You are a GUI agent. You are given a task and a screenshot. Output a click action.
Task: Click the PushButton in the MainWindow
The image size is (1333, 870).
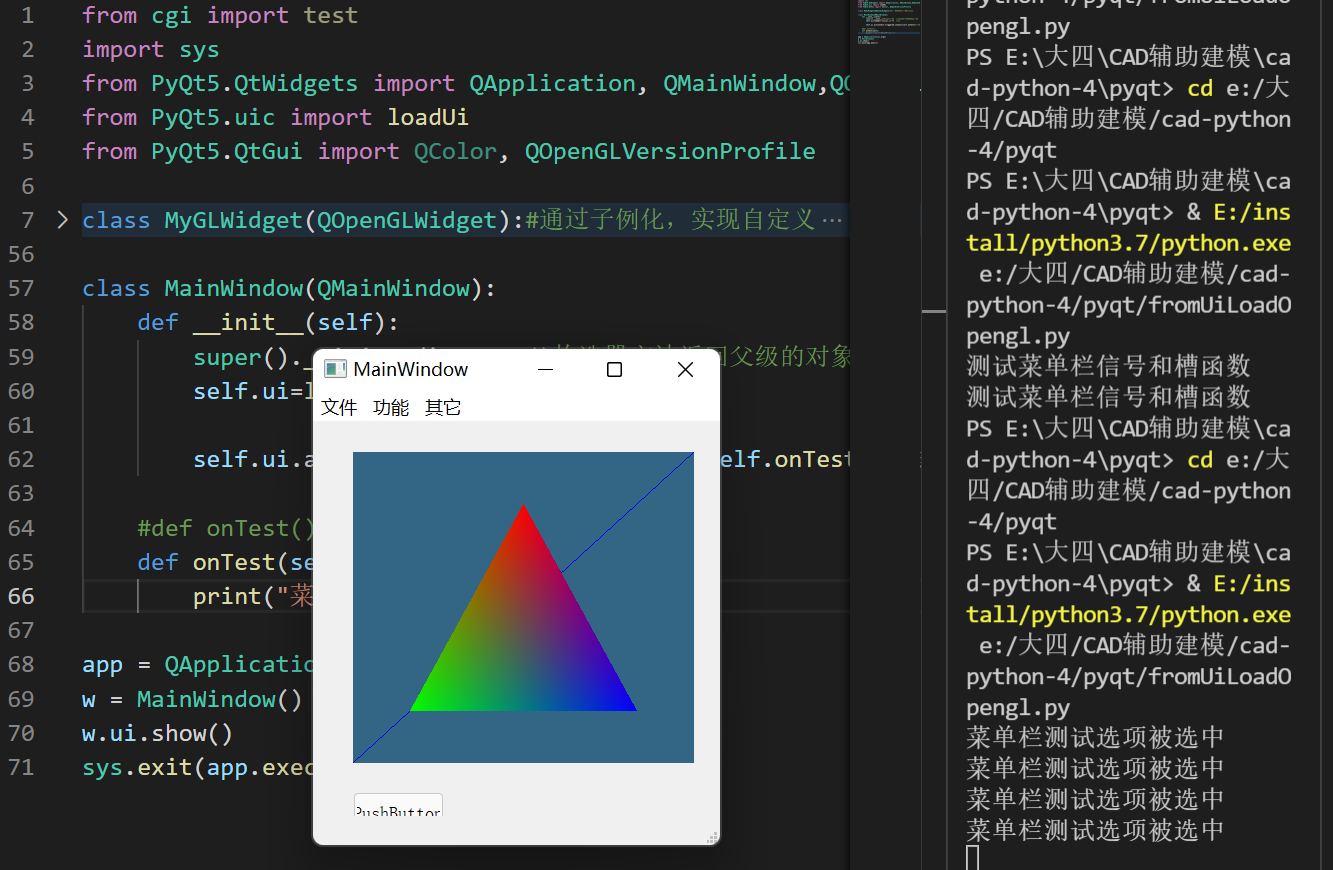(397, 807)
